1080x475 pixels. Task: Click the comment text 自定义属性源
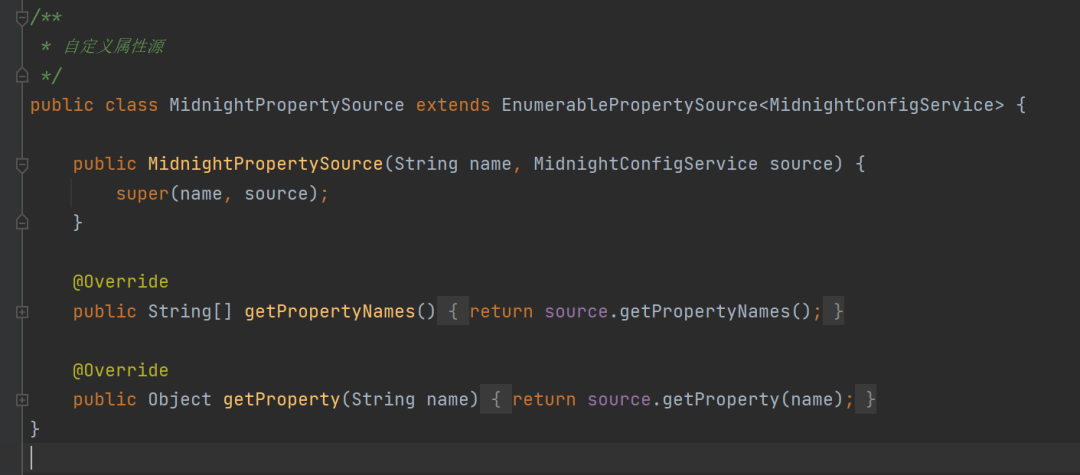tap(113, 47)
